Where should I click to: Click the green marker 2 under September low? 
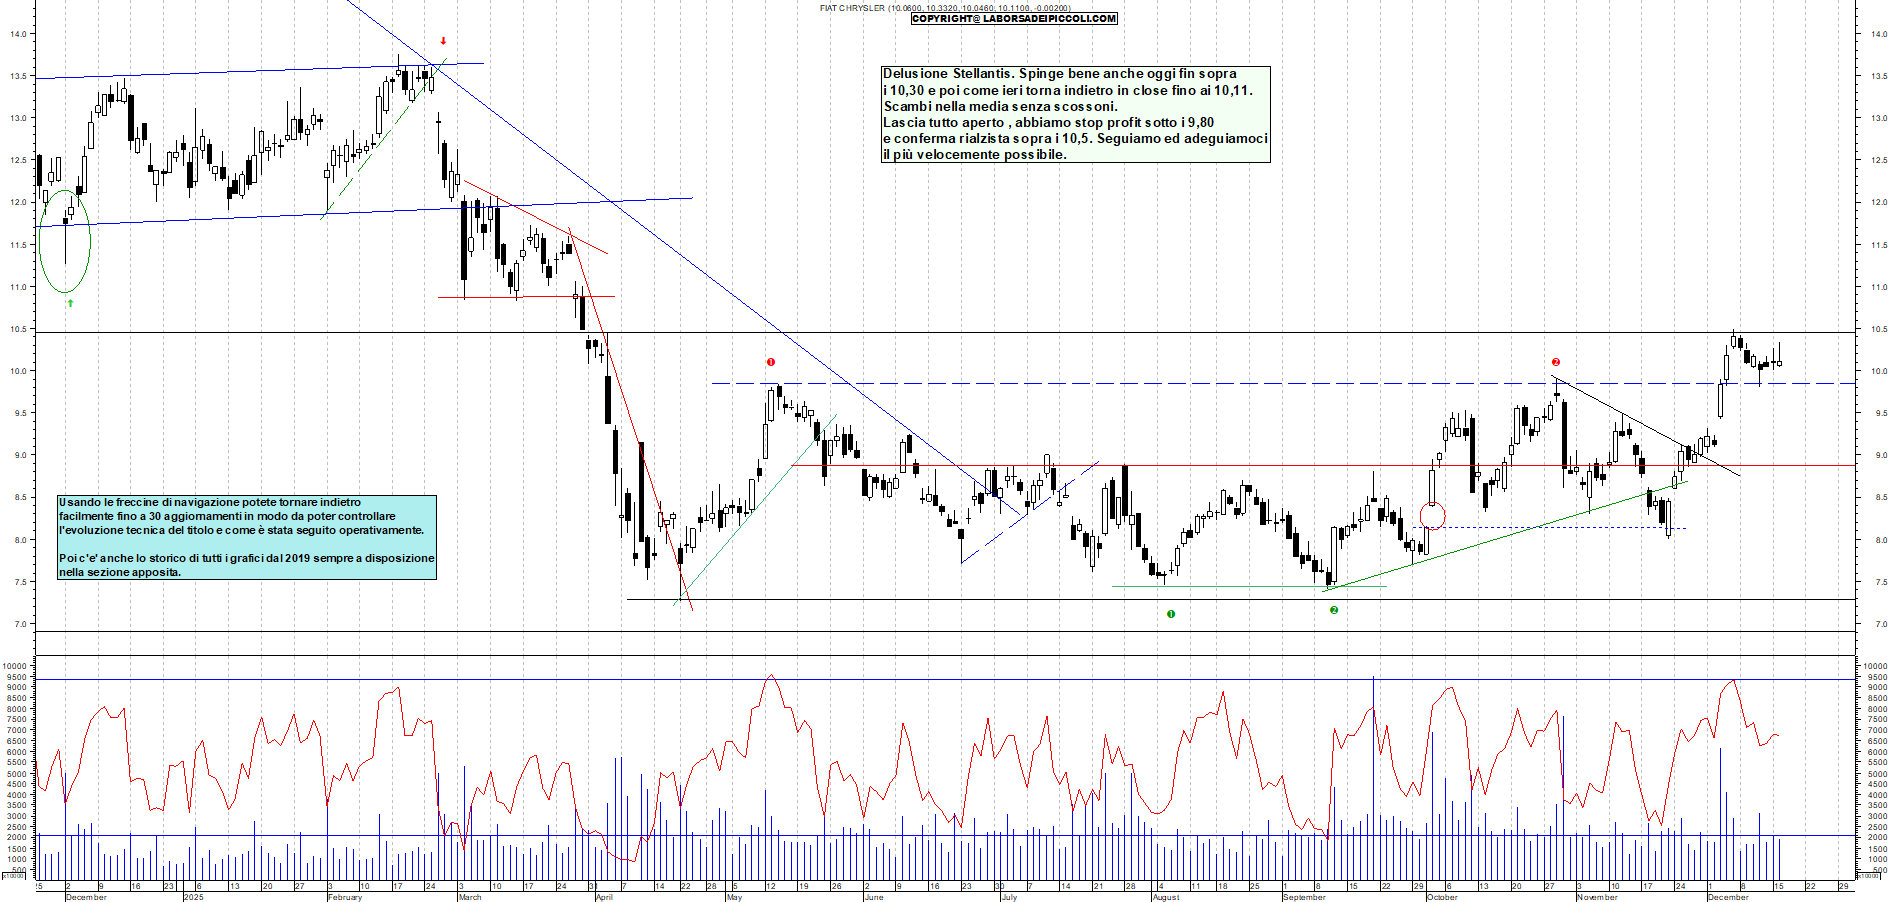[1334, 610]
